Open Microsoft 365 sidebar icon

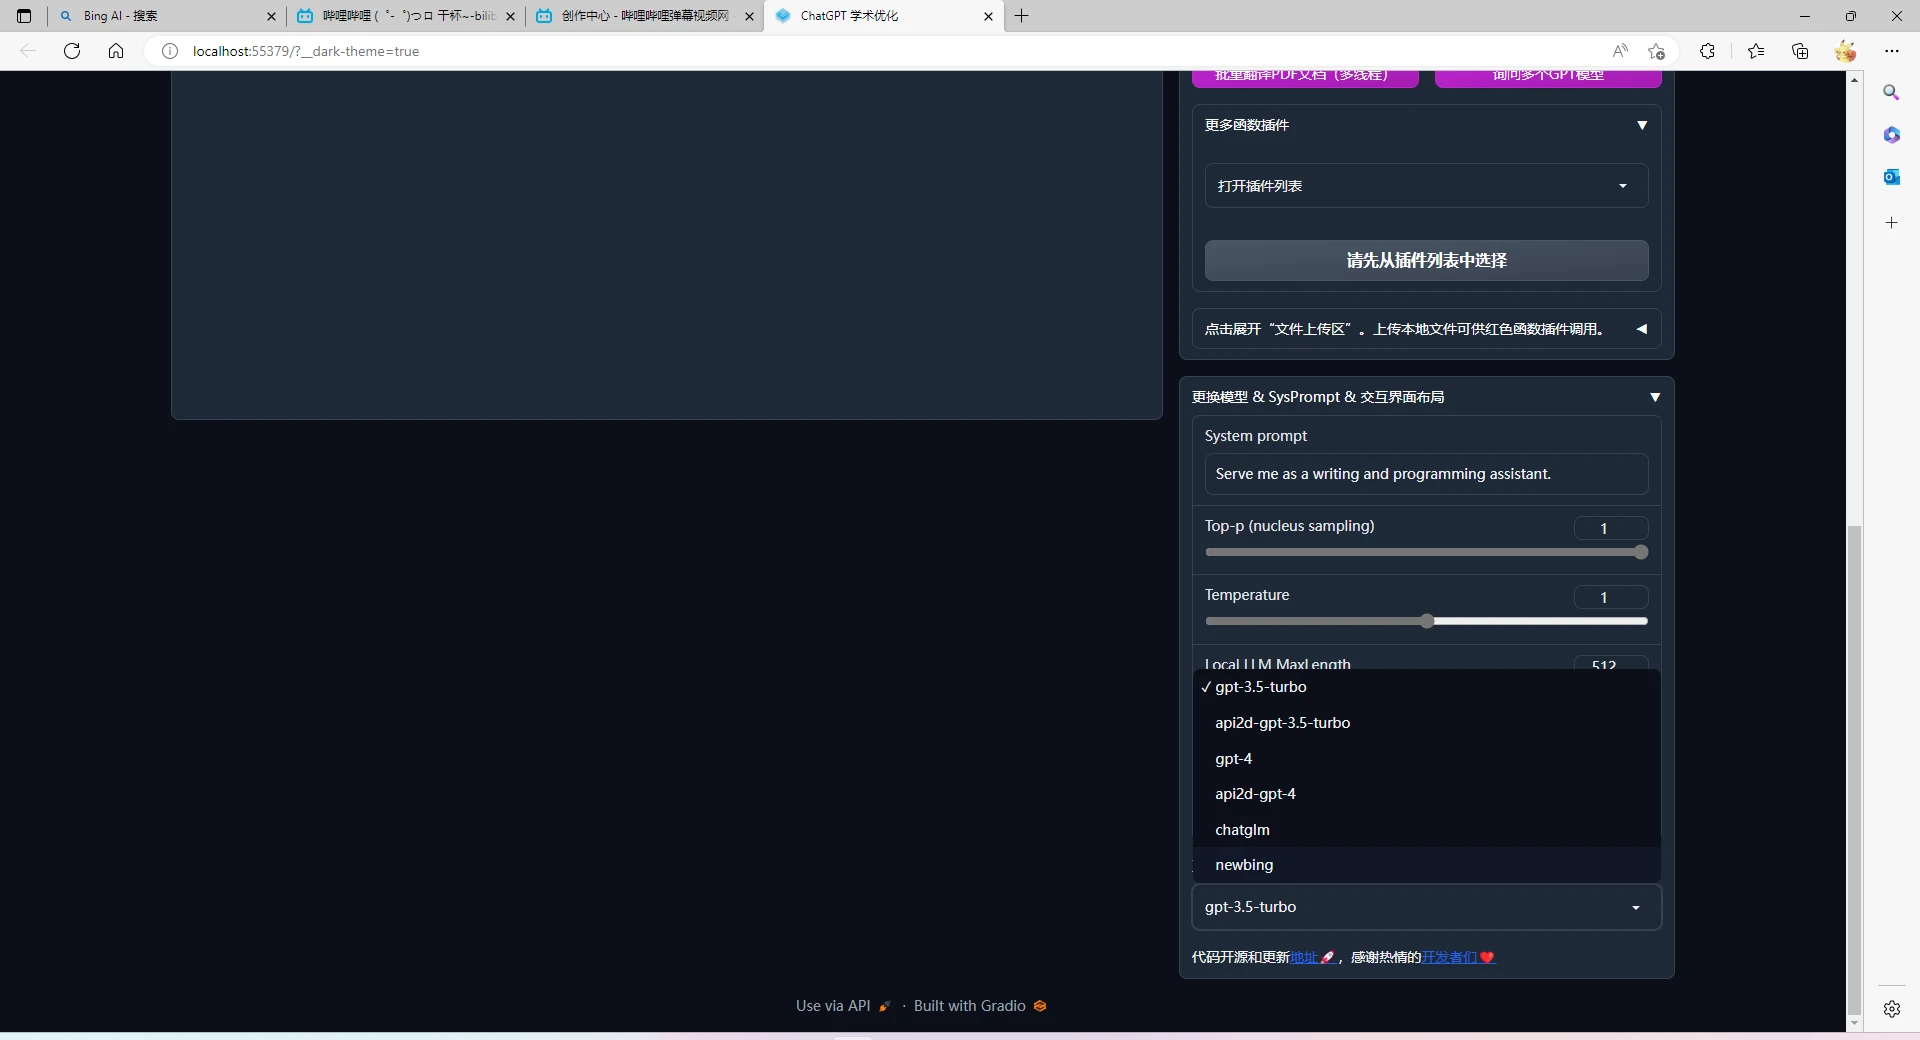[1891, 135]
